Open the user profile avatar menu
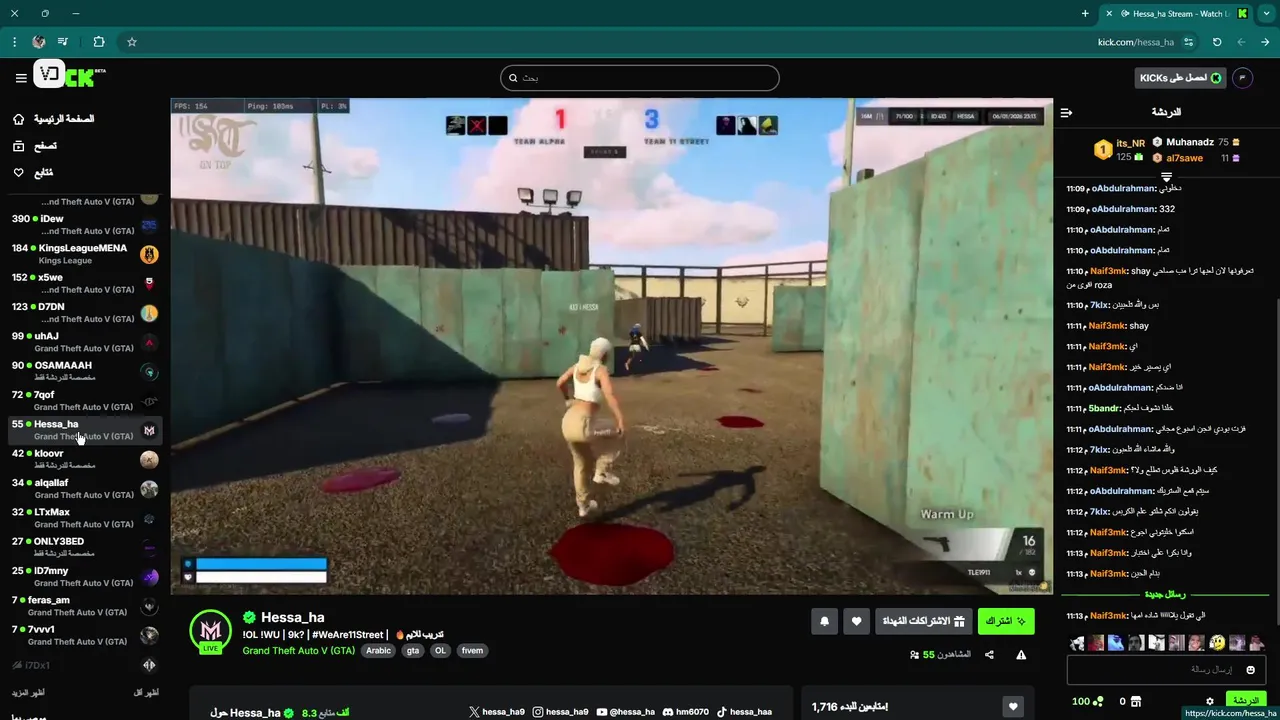 [1242, 78]
